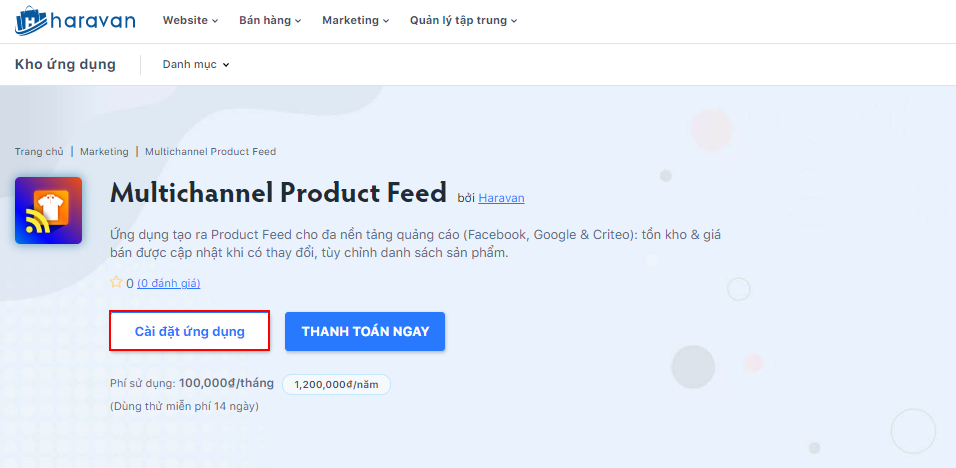Viewport: 956px width, 468px height.
Task: Click the Multichannel Product Feed app icon
Action: [x=48, y=210]
